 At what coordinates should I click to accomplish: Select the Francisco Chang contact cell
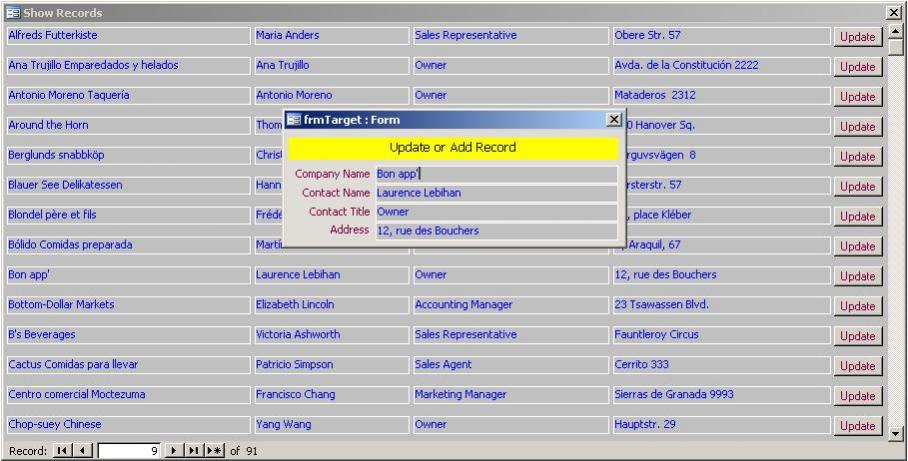tap(332, 394)
